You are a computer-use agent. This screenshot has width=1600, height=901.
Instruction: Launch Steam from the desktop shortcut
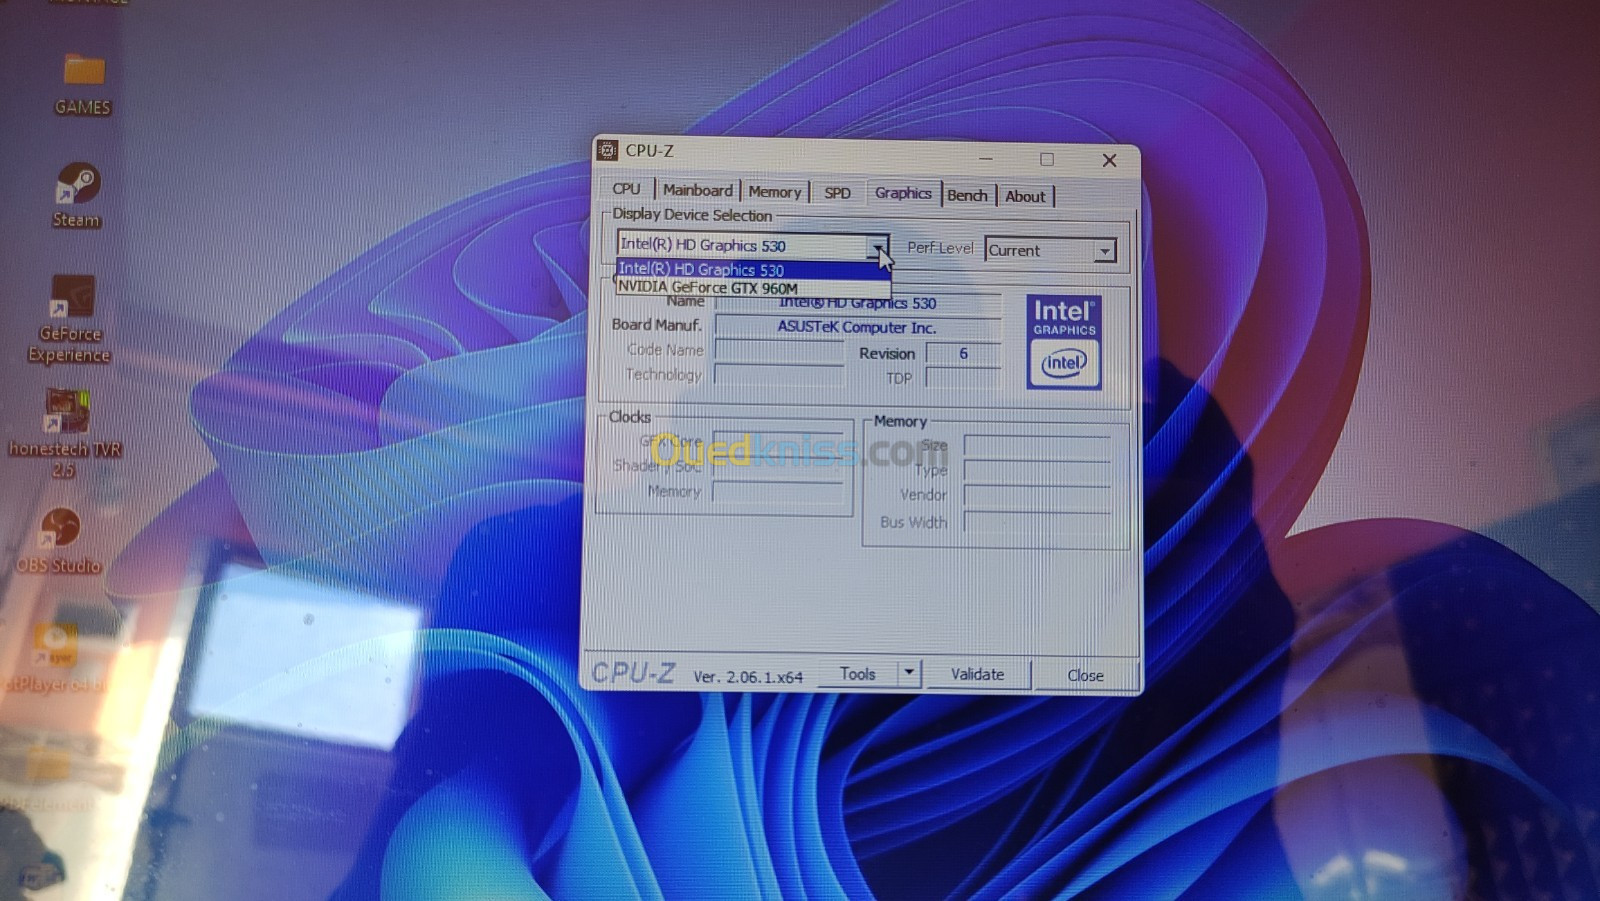[x=77, y=195]
